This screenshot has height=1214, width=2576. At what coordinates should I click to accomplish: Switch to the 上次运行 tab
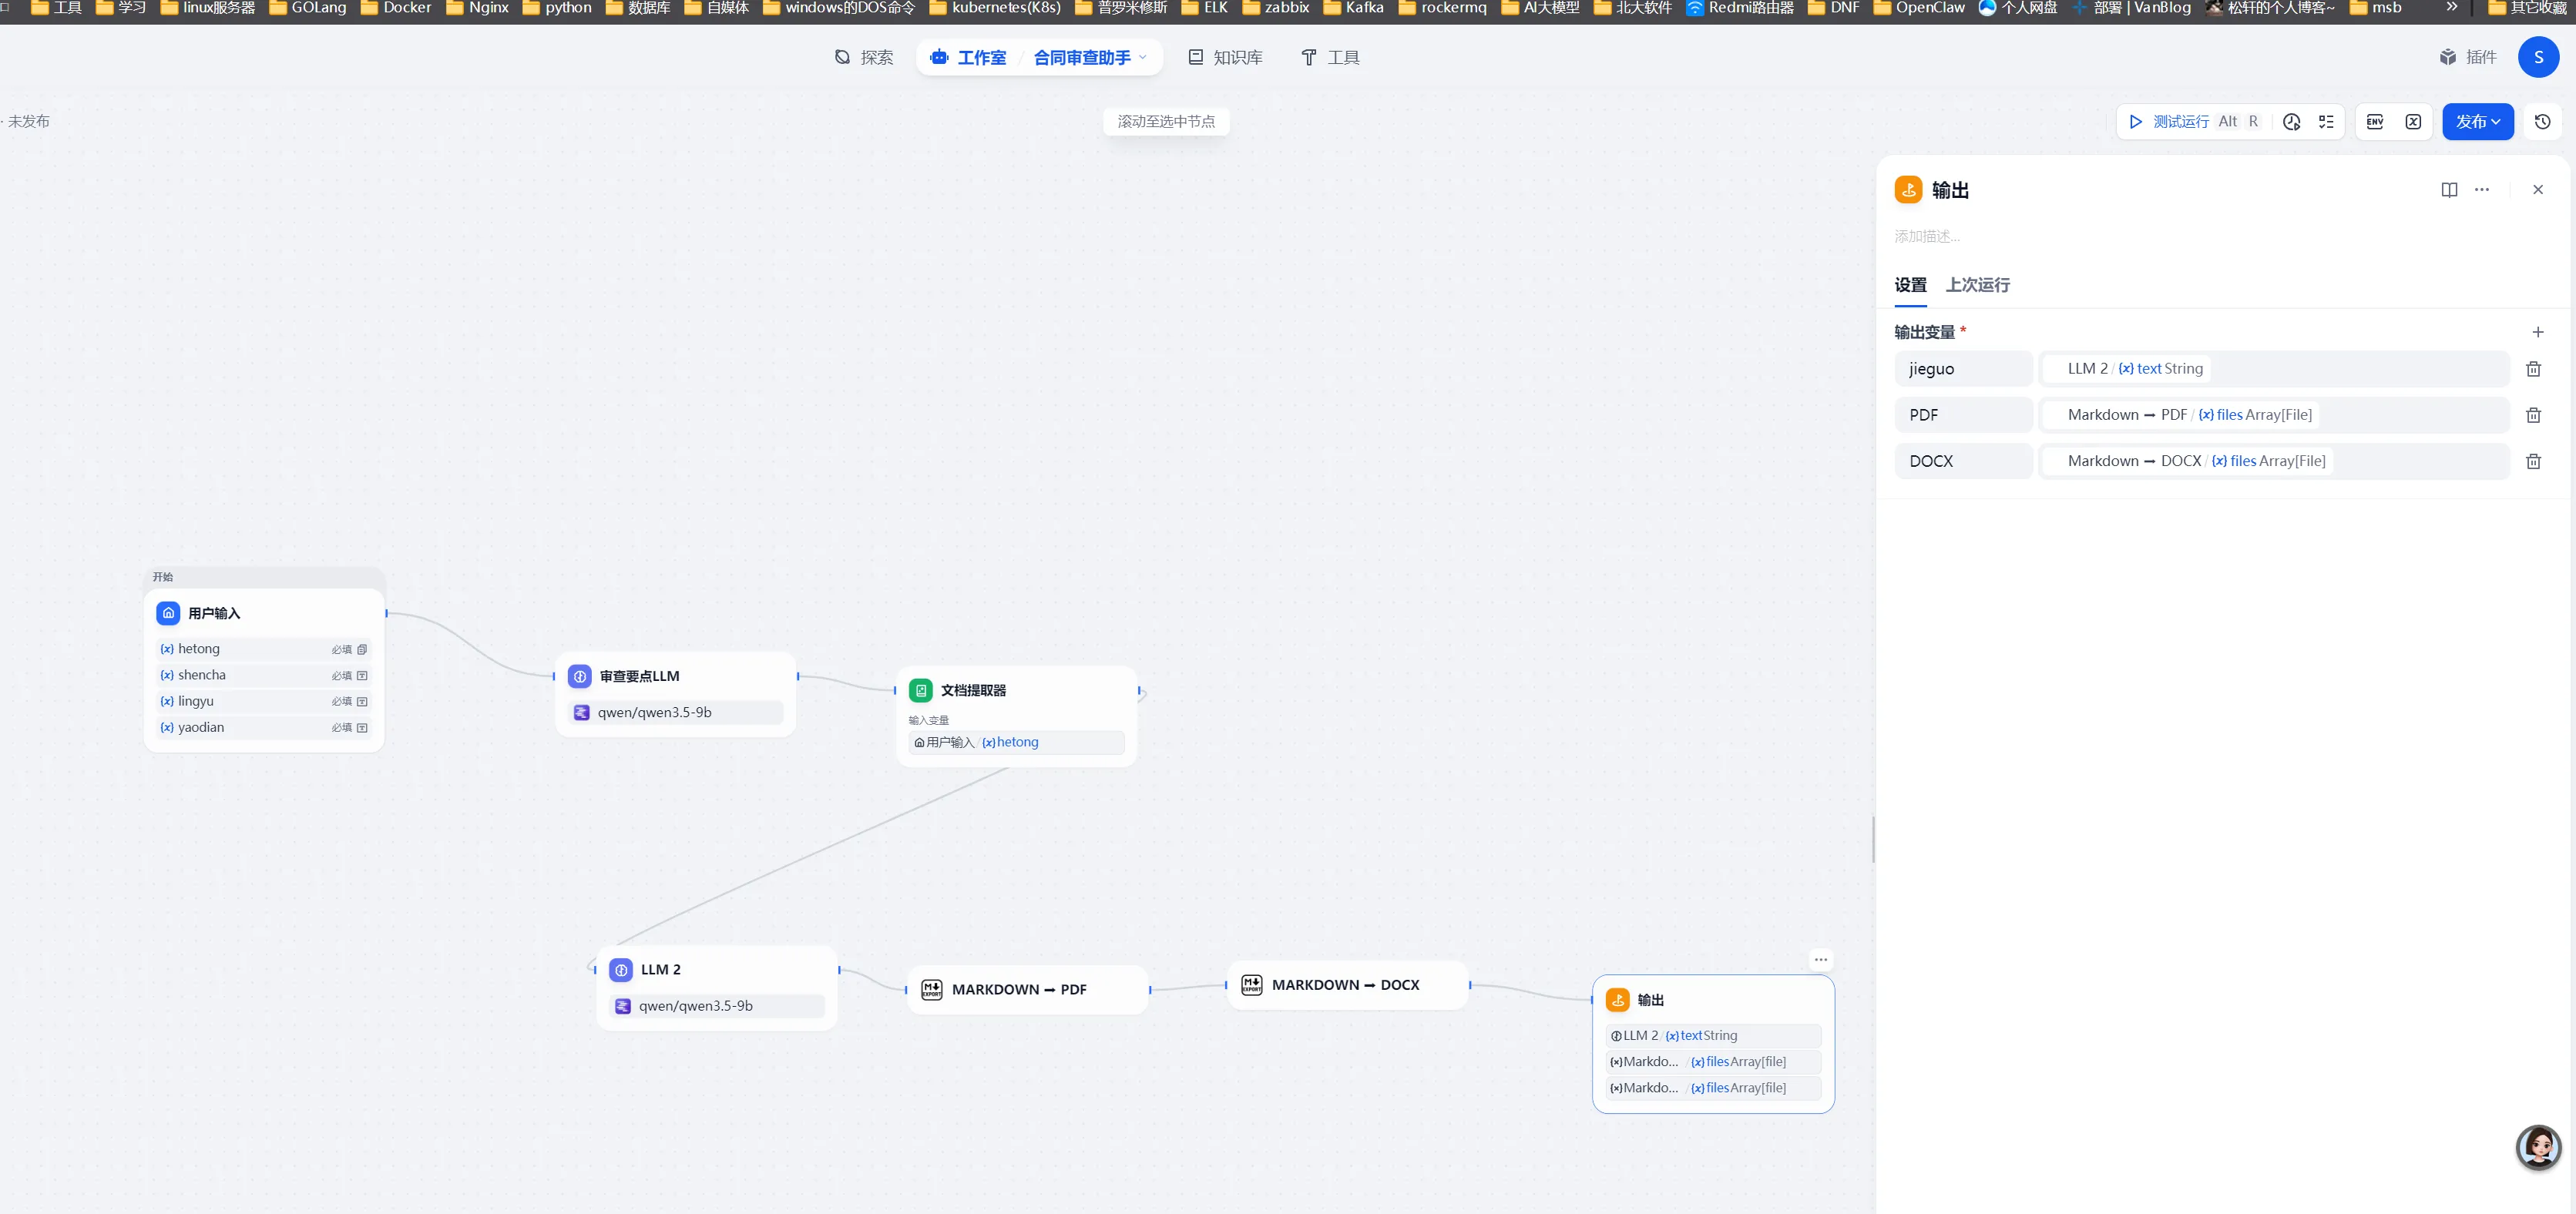1977,285
